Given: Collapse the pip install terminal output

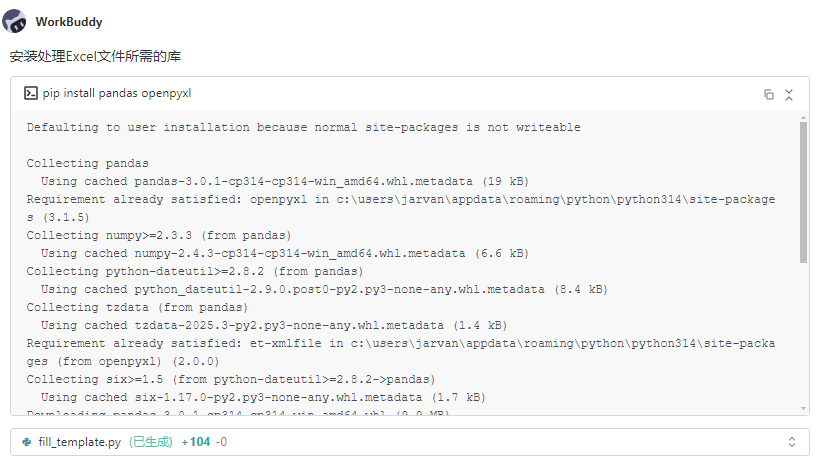Looking at the screenshot, I should click(789, 94).
